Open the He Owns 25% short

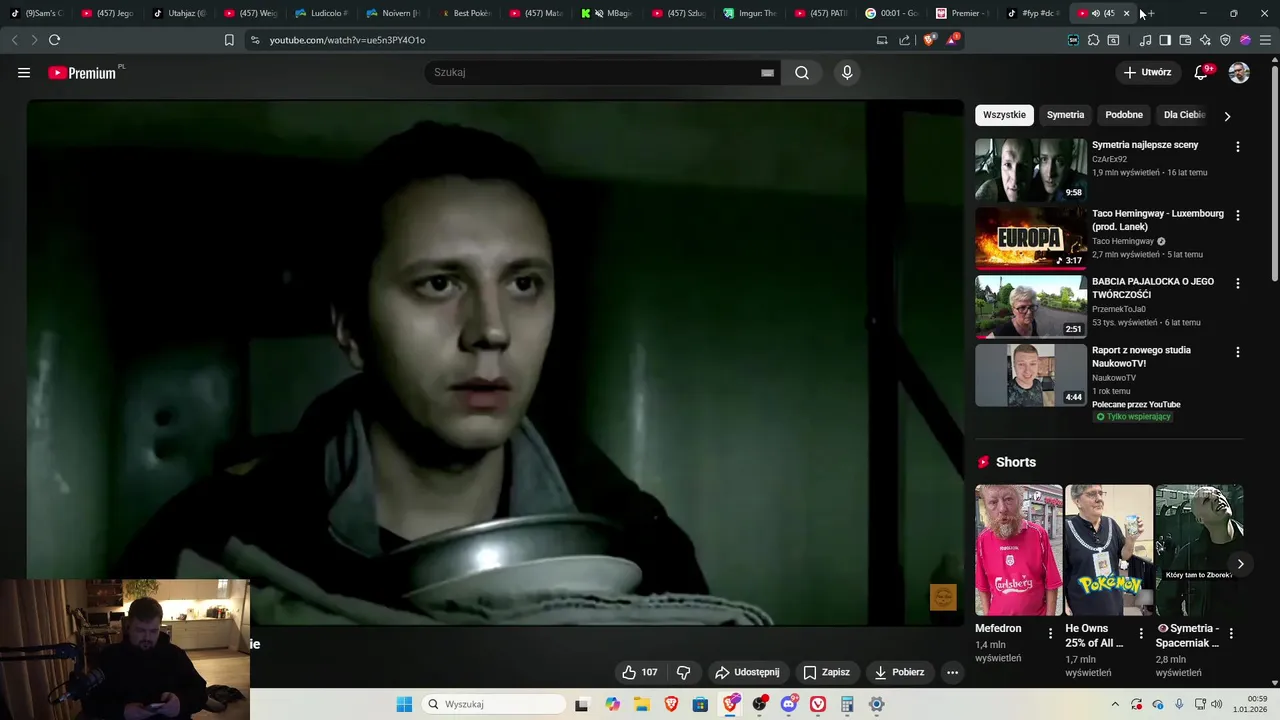(1109, 550)
